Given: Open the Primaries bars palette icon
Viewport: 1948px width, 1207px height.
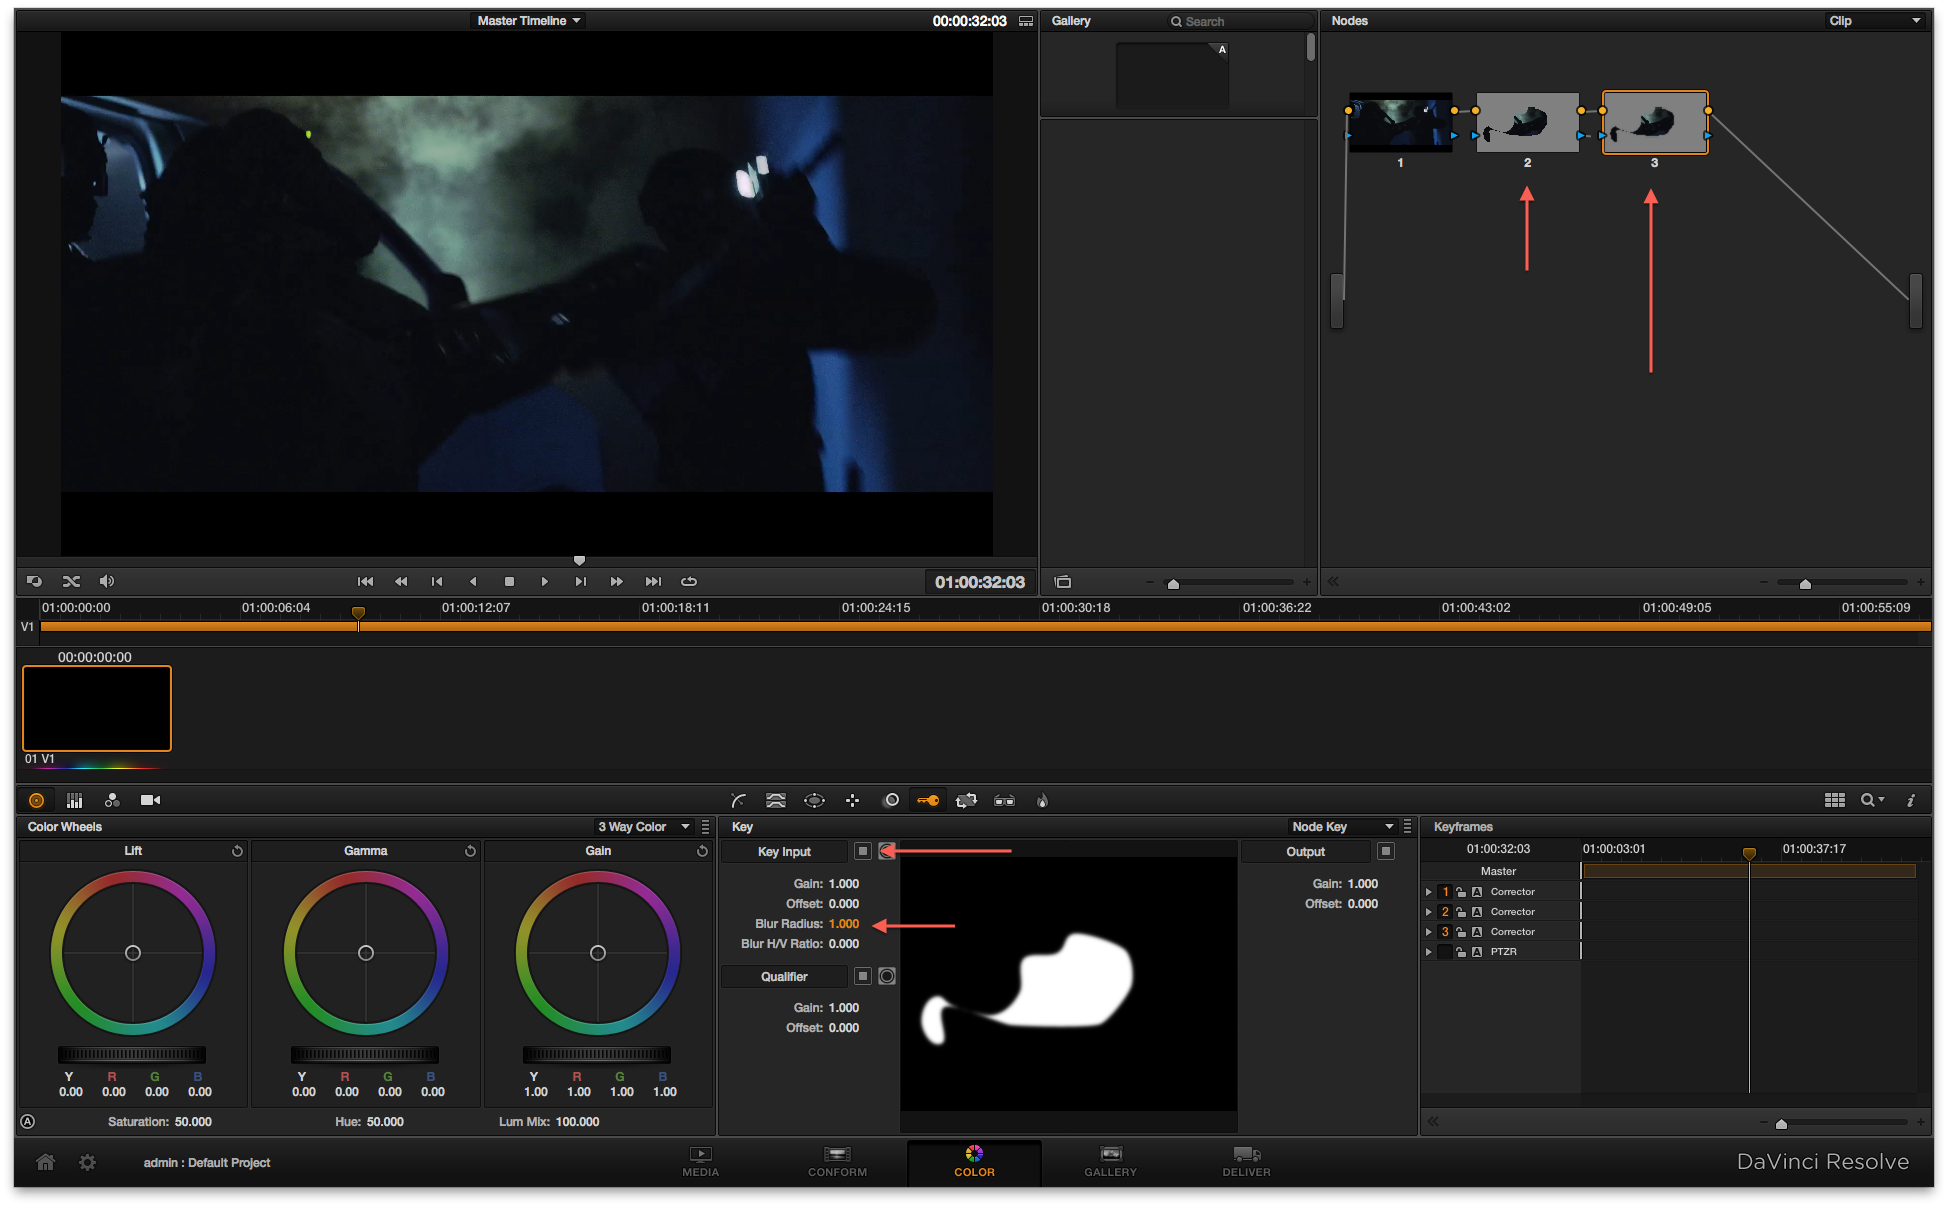Looking at the screenshot, I should [74, 800].
